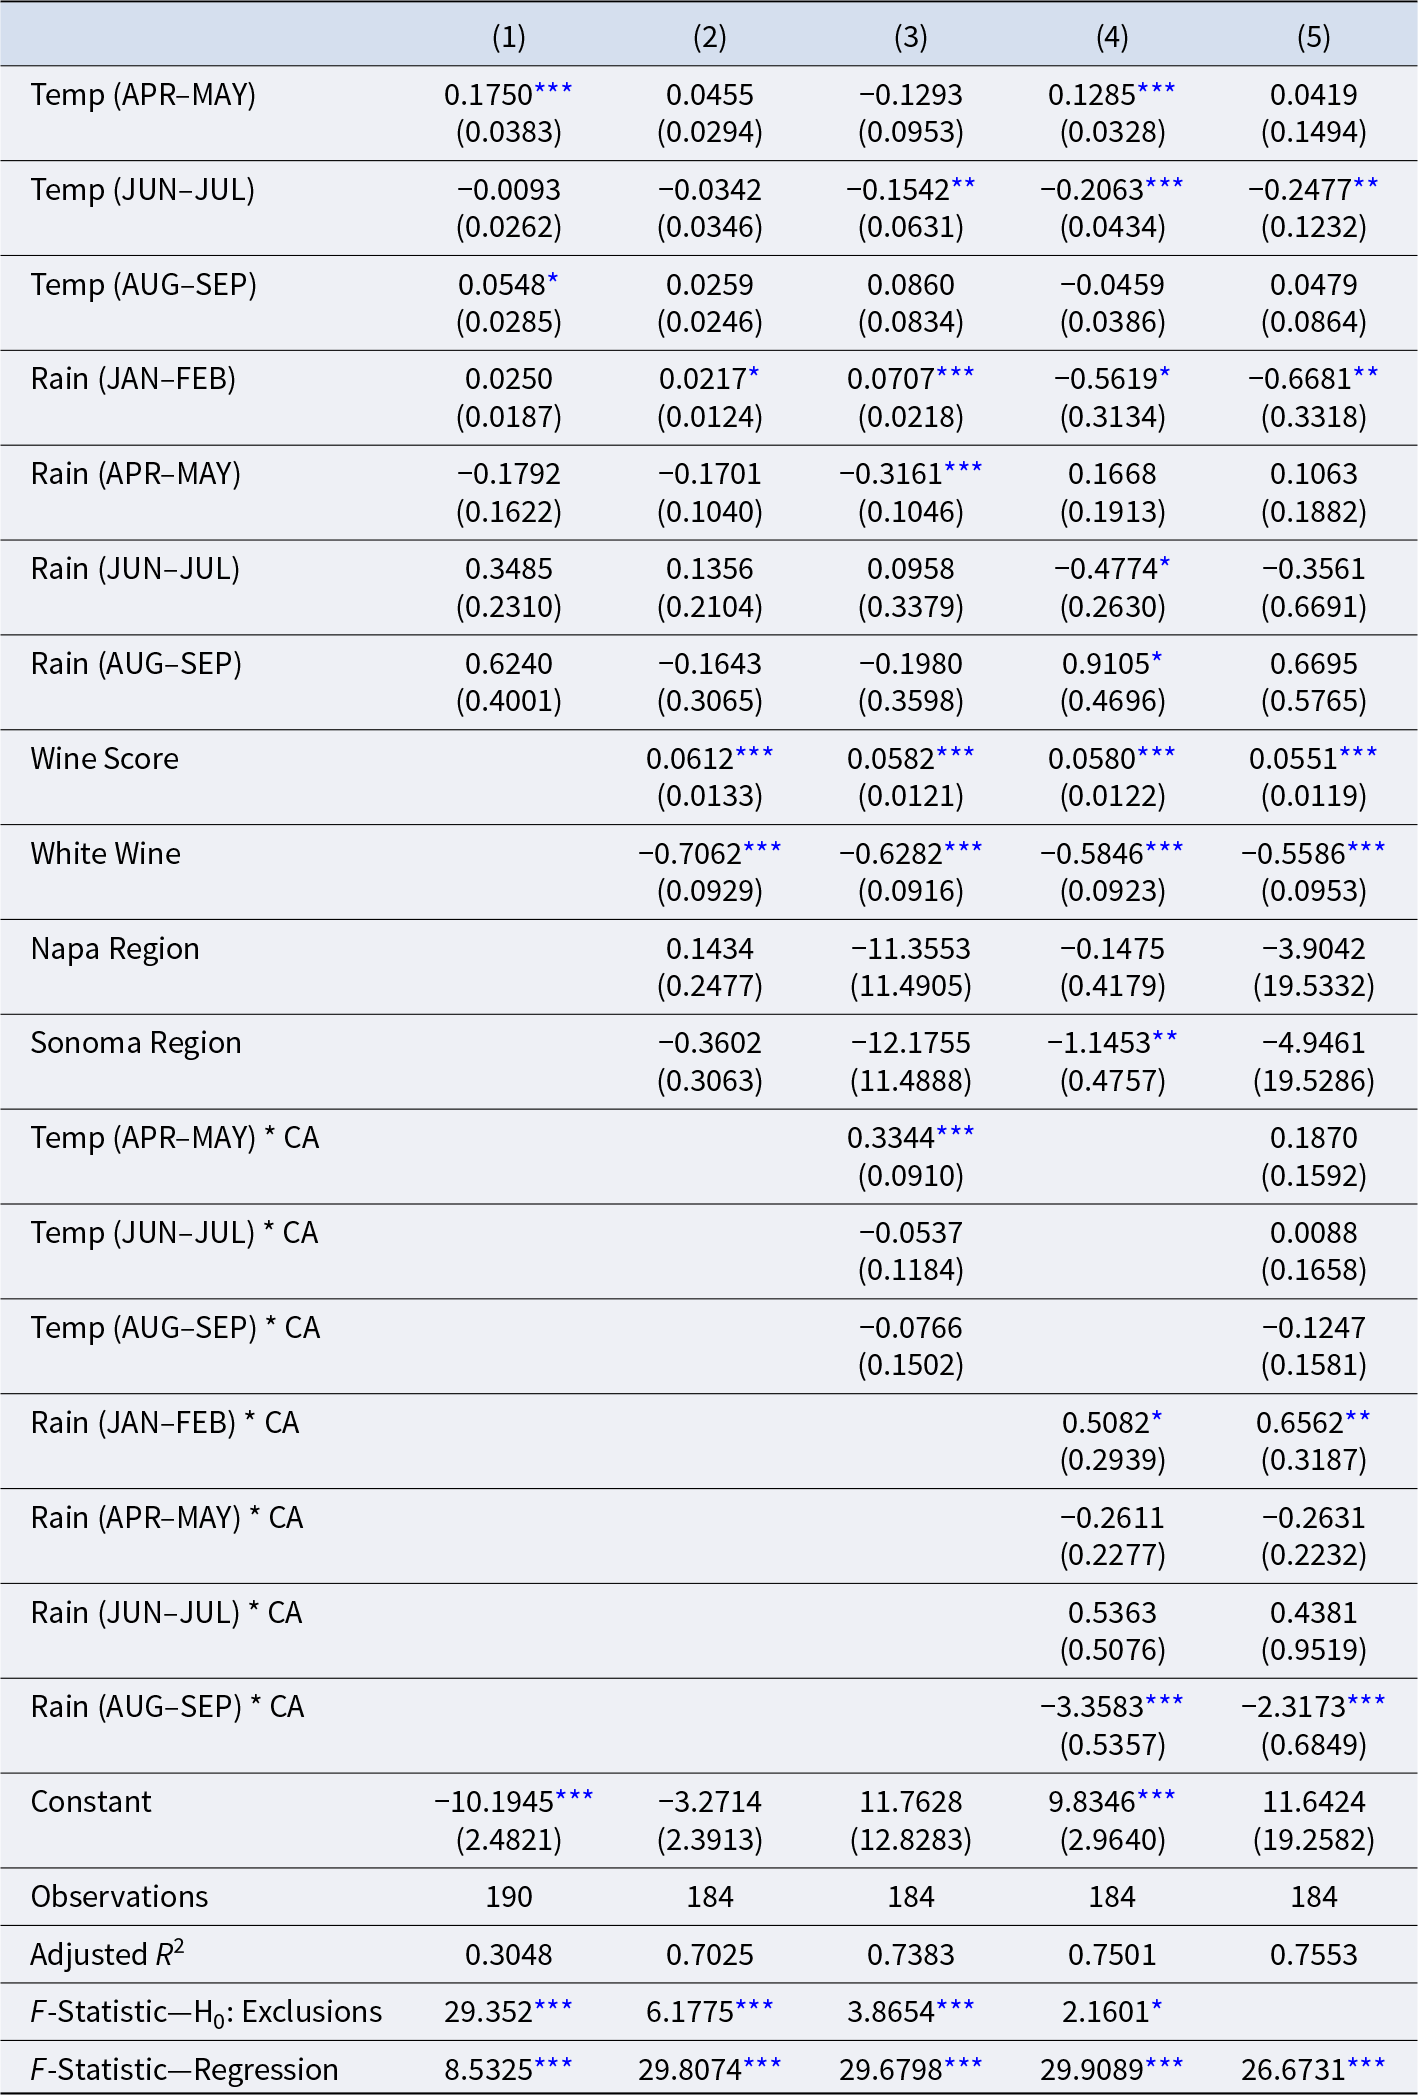Image resolution: width=1418 pixels, height=2095 pixels.
Task: Select the Rain (AUG–SEP) * CA label
Action: (167, 1707)
